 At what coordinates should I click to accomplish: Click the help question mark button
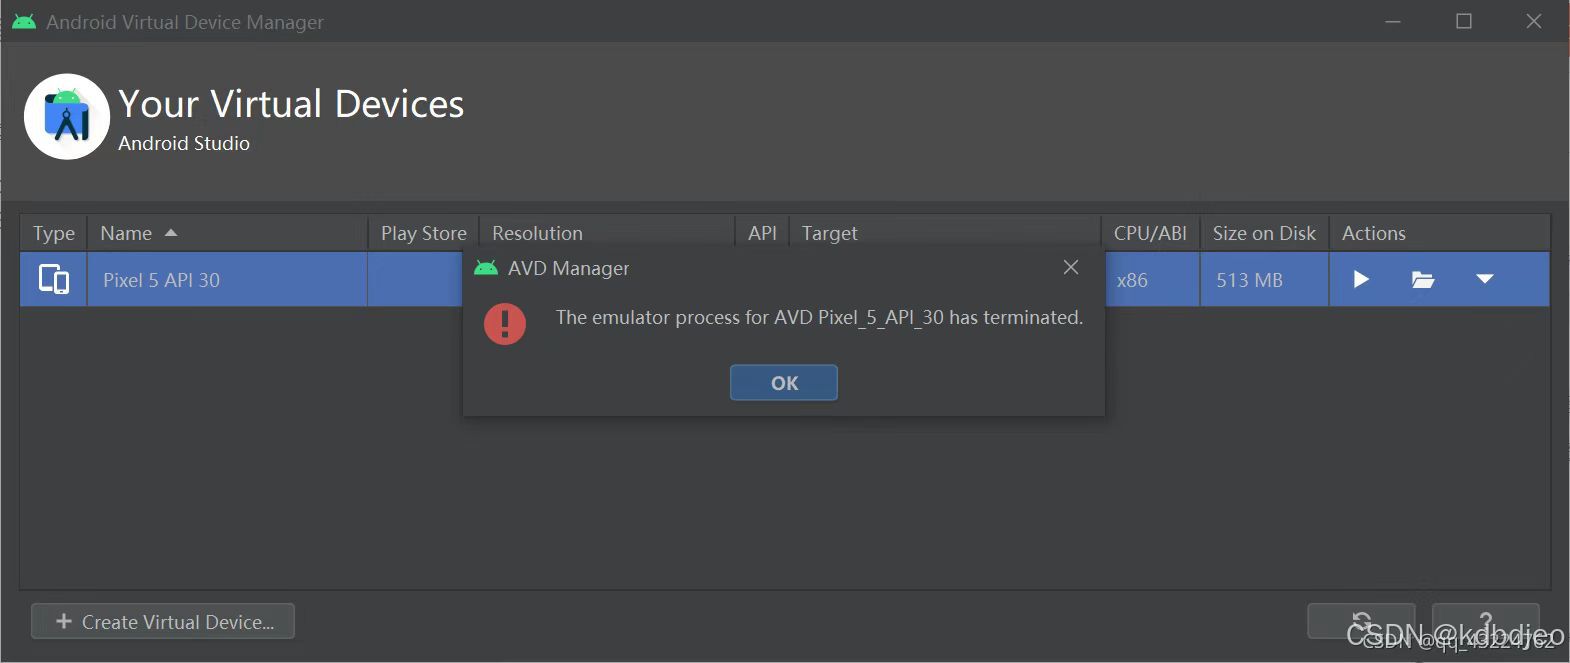[1485, 621]
